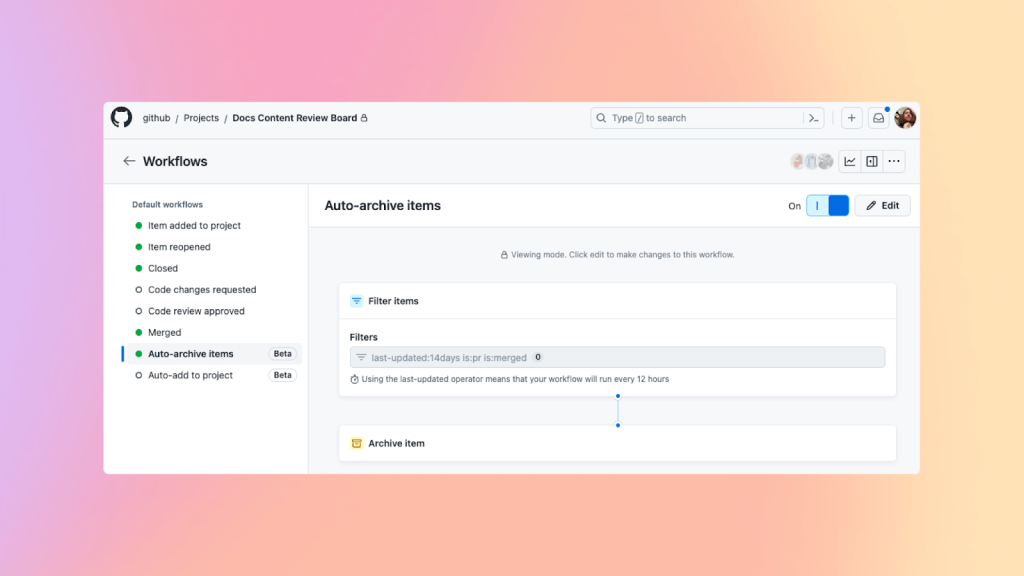Screen dimensions: 1024x576
Task: Open the command palette icon
Action: tap(814, 118)
